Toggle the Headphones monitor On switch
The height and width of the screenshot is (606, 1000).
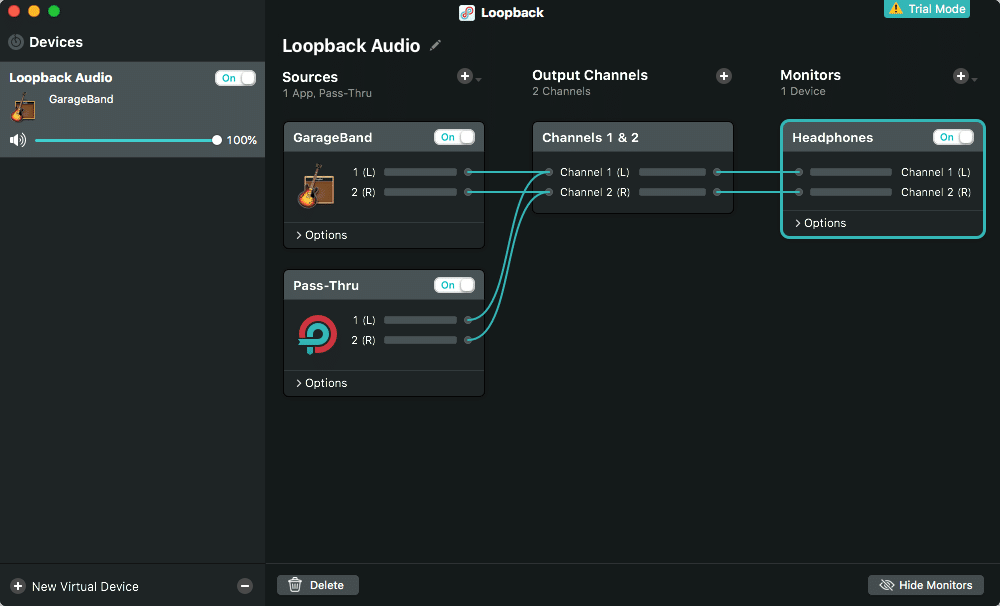[953, 137]
